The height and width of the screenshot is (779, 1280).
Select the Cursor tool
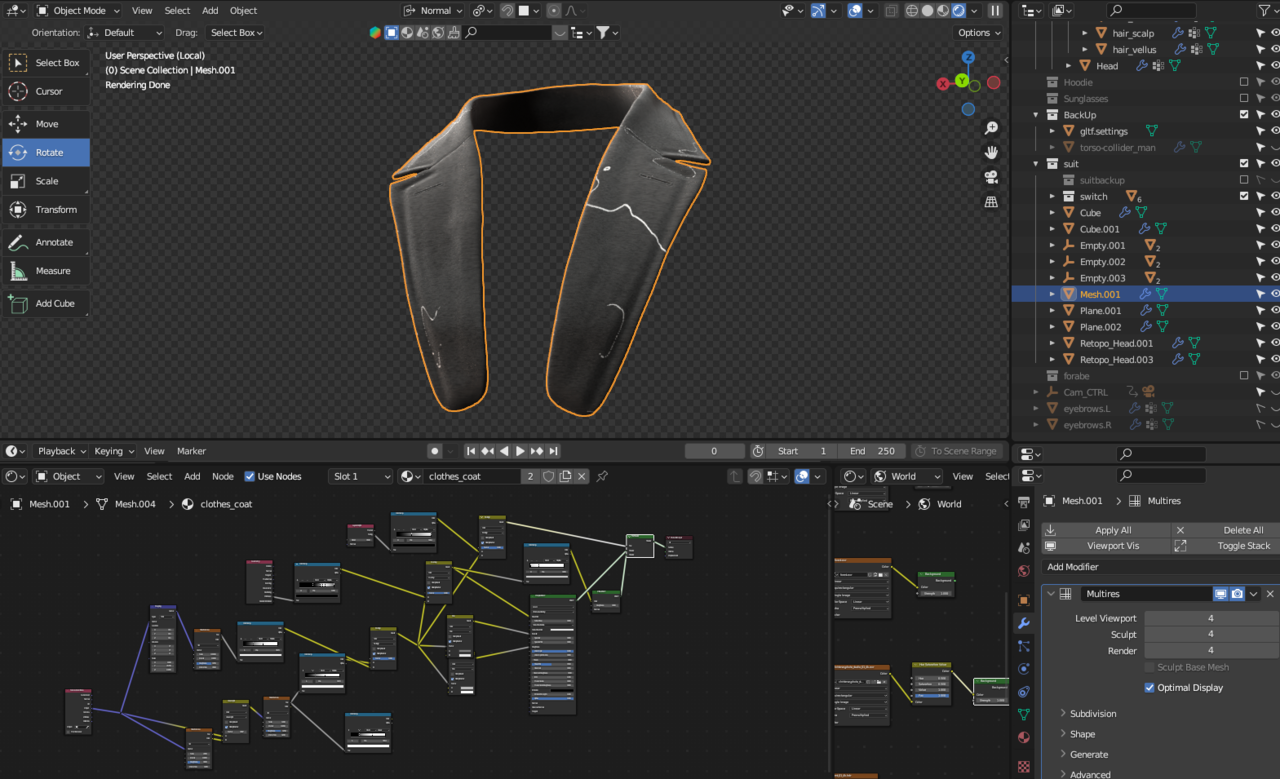pyautogui.click(x=47, y=91)
